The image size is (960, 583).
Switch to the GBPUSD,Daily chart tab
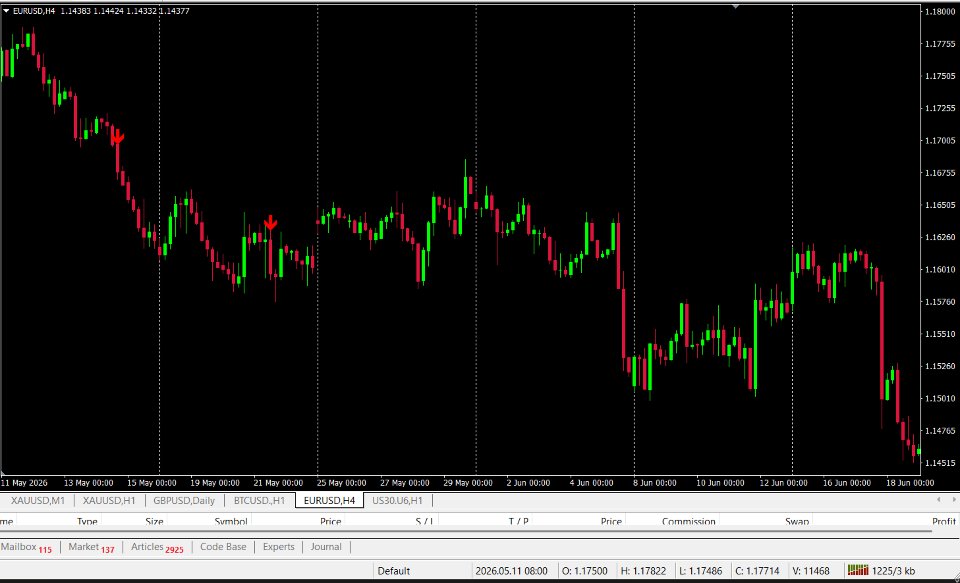(x=184, y=500)
